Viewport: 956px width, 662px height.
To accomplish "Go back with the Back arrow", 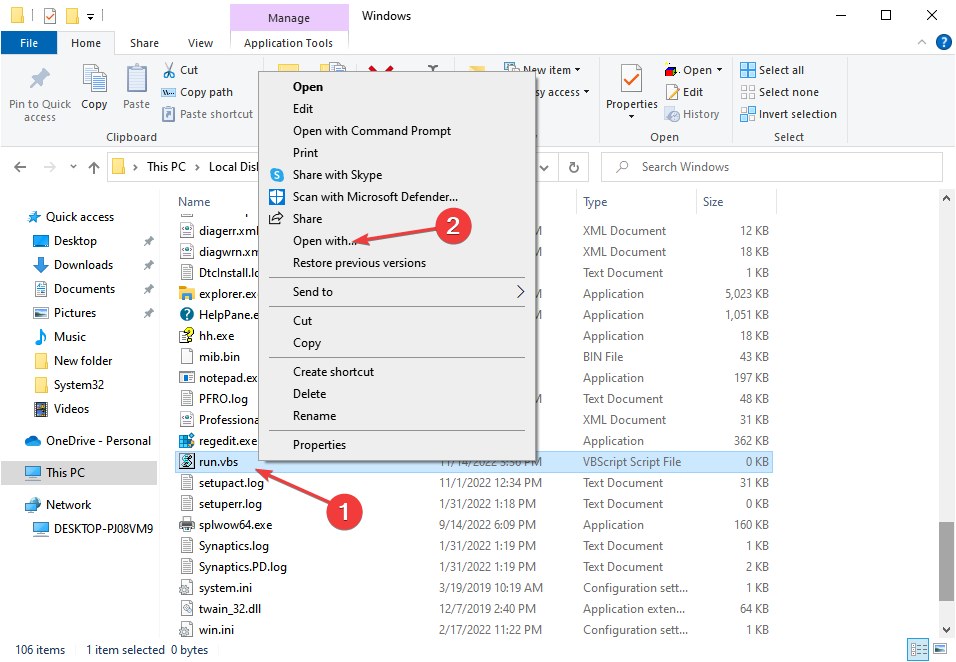I will pos(20,167).
